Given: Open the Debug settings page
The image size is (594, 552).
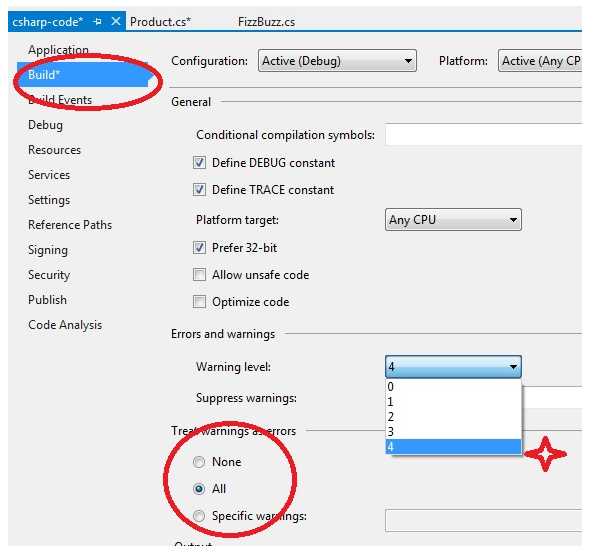Looking at the screenshot, I should (45, 125).
